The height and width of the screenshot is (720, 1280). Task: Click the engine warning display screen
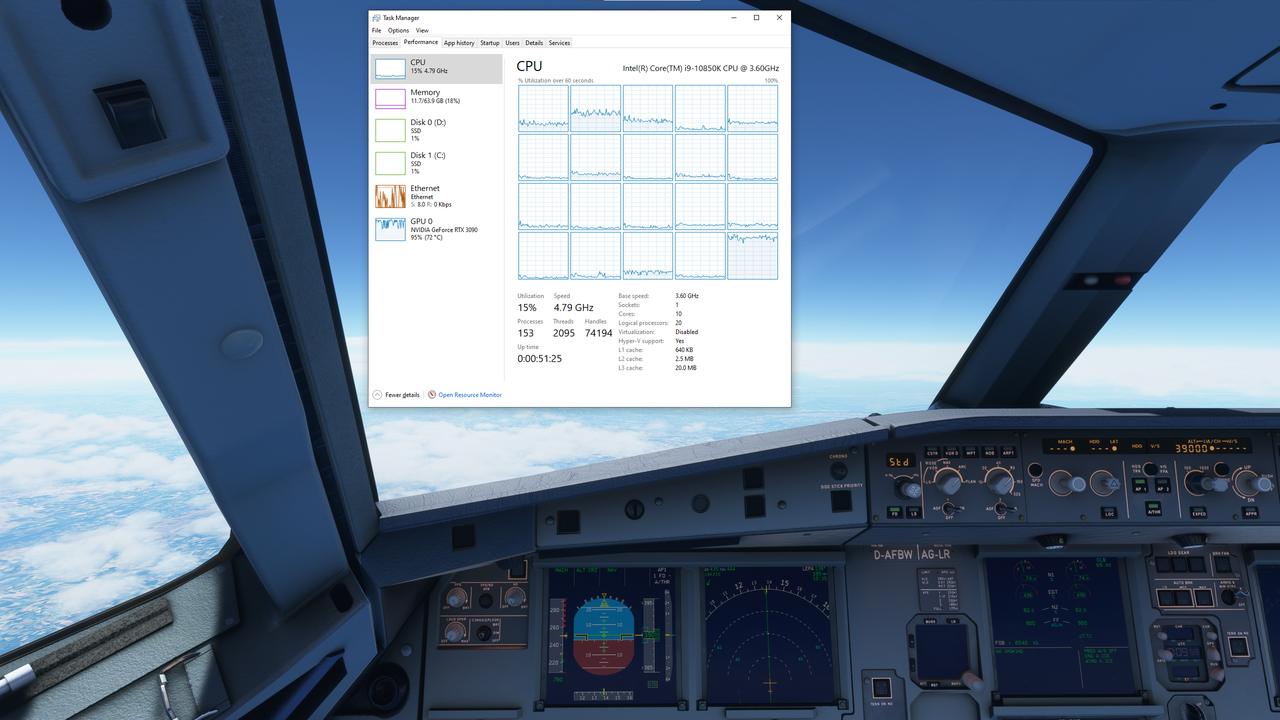[1063, 625]
